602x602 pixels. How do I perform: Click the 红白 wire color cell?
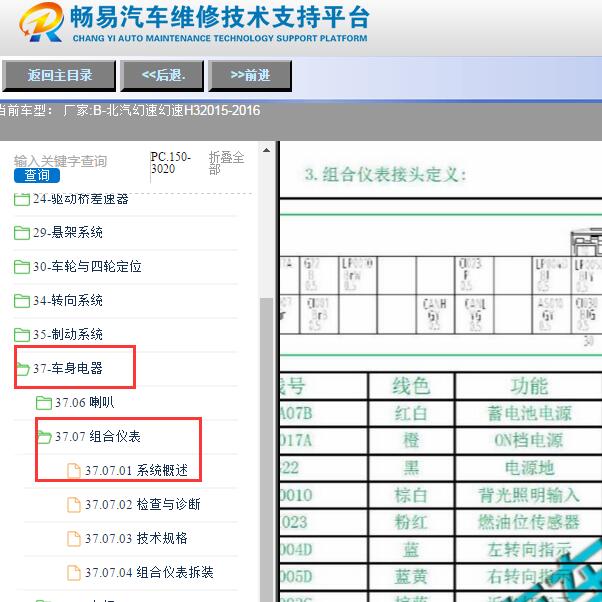pos(411,413)
